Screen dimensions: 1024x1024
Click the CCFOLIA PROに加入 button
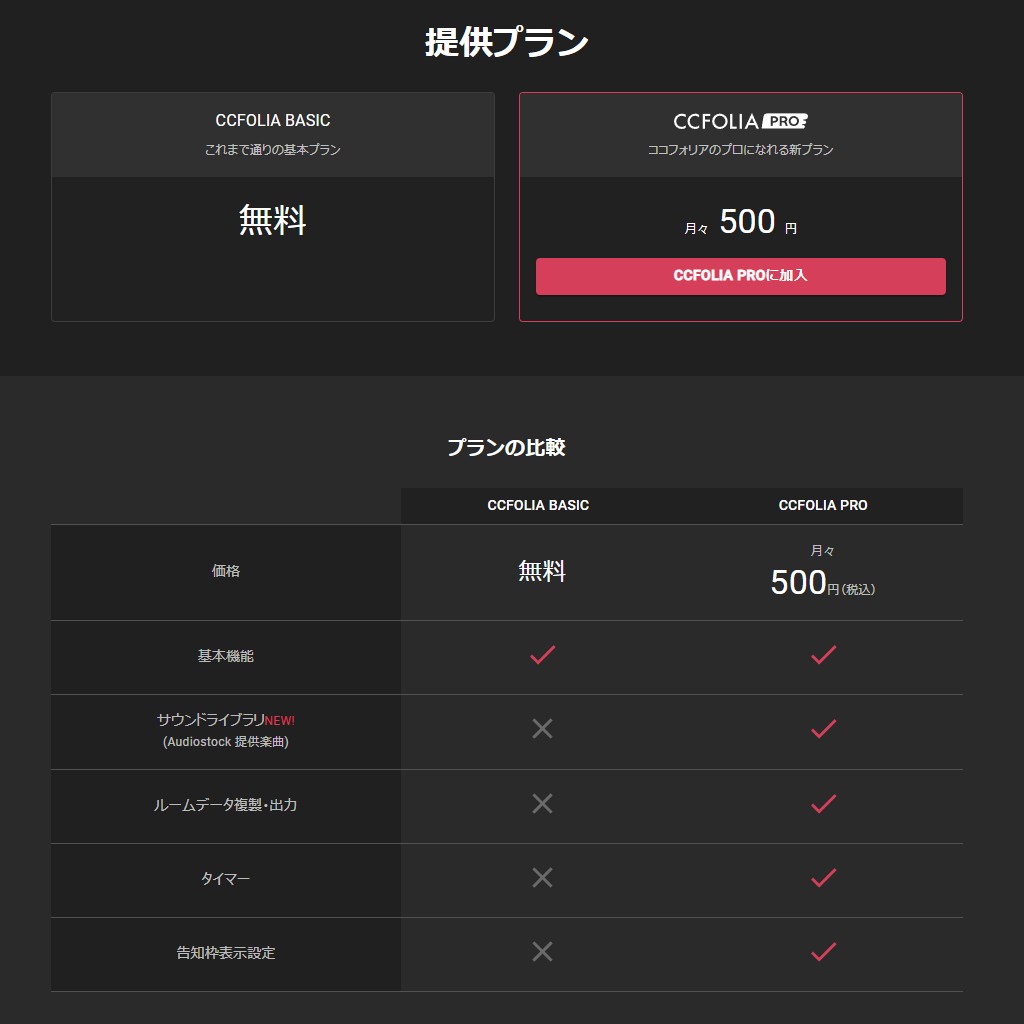(x=741, y=276)
